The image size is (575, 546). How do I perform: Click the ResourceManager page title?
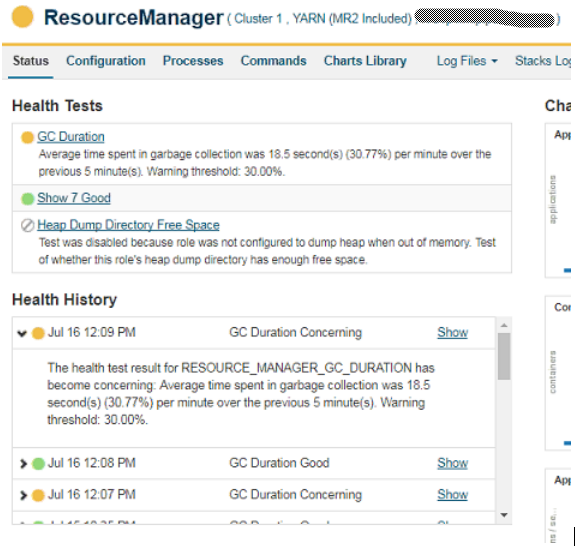tap(133, 17)
